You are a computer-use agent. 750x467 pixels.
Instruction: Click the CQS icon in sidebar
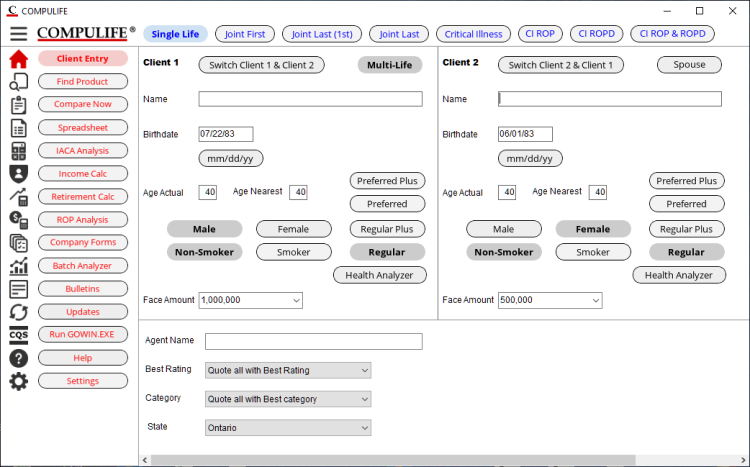[19, 335]
